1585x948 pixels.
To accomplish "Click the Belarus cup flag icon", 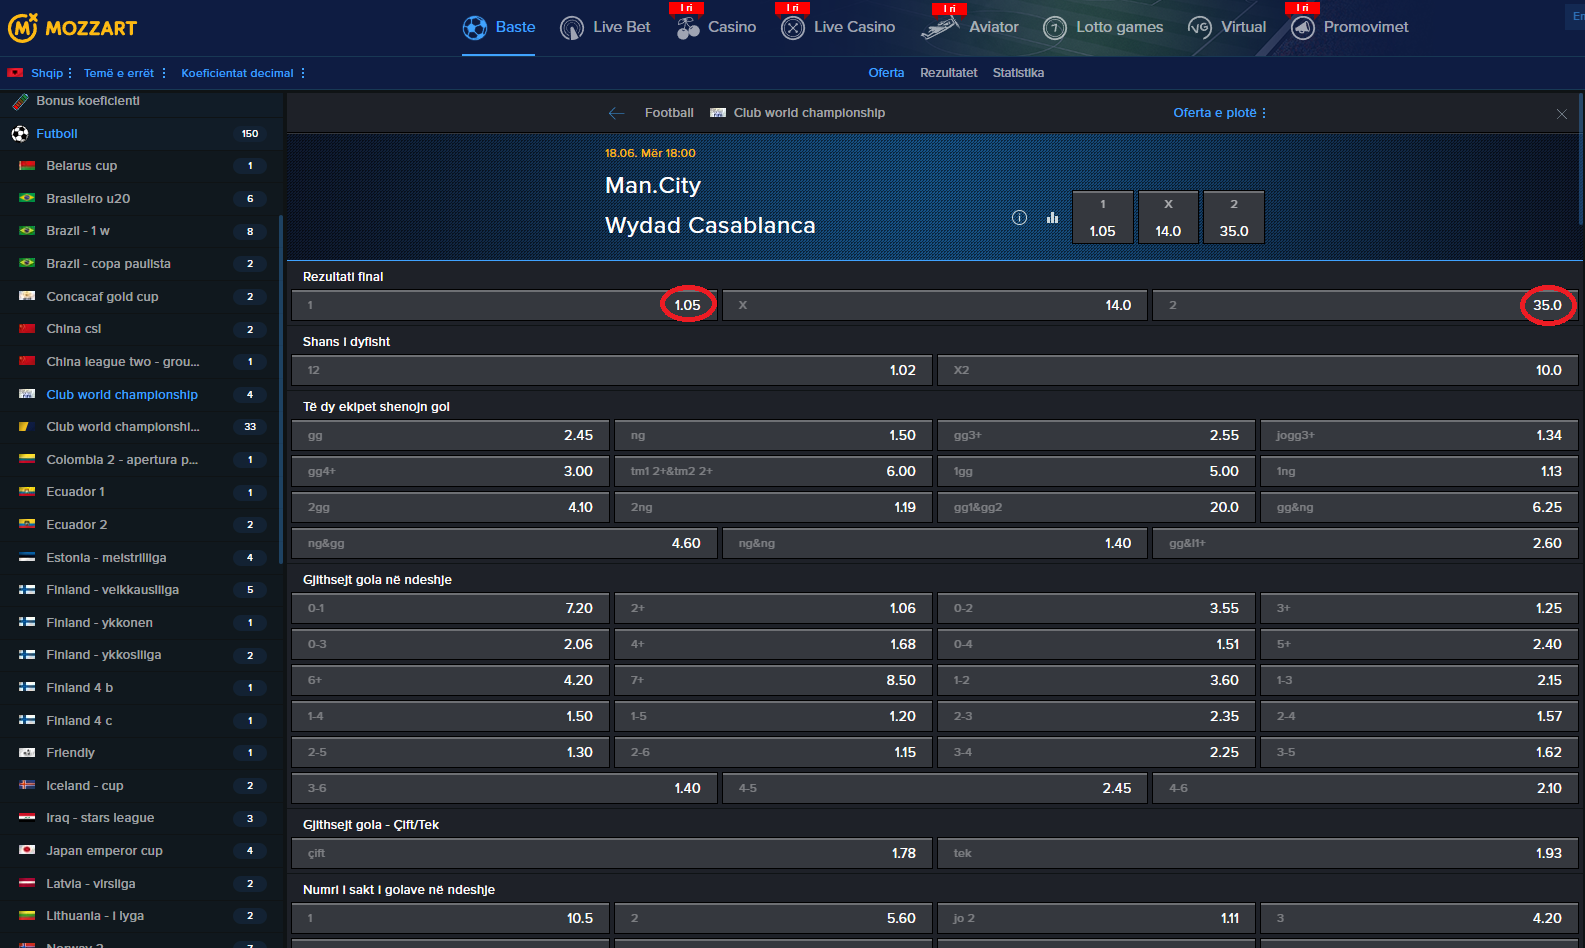I will [x=27, y=166].
